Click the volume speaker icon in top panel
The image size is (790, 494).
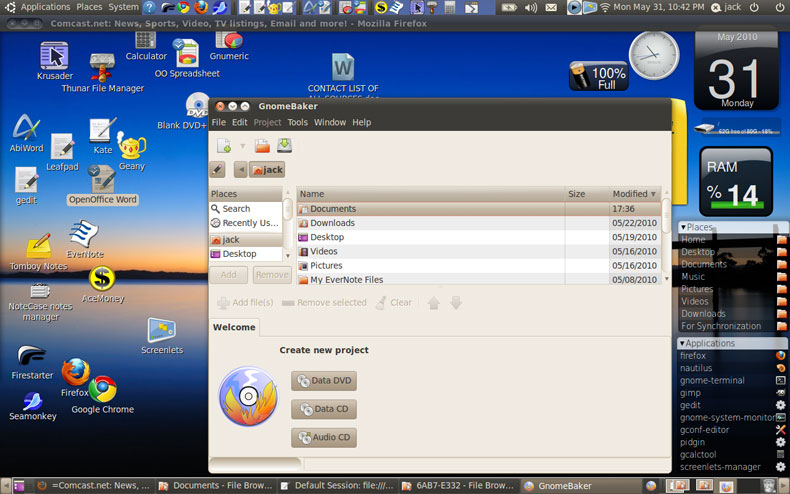pos(531,7)
